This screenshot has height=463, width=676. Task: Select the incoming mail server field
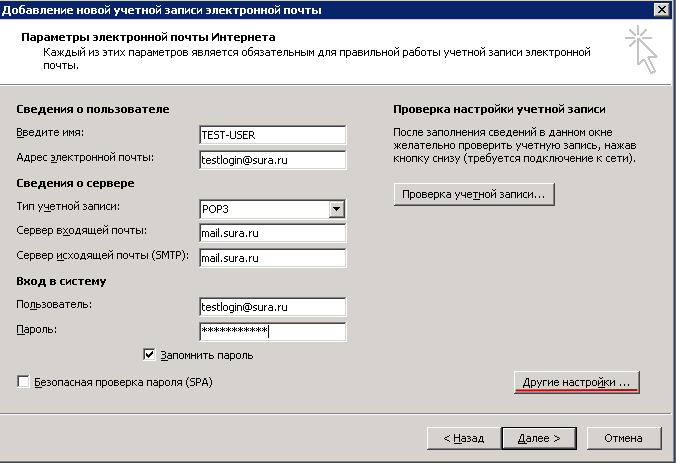[272, 233]
